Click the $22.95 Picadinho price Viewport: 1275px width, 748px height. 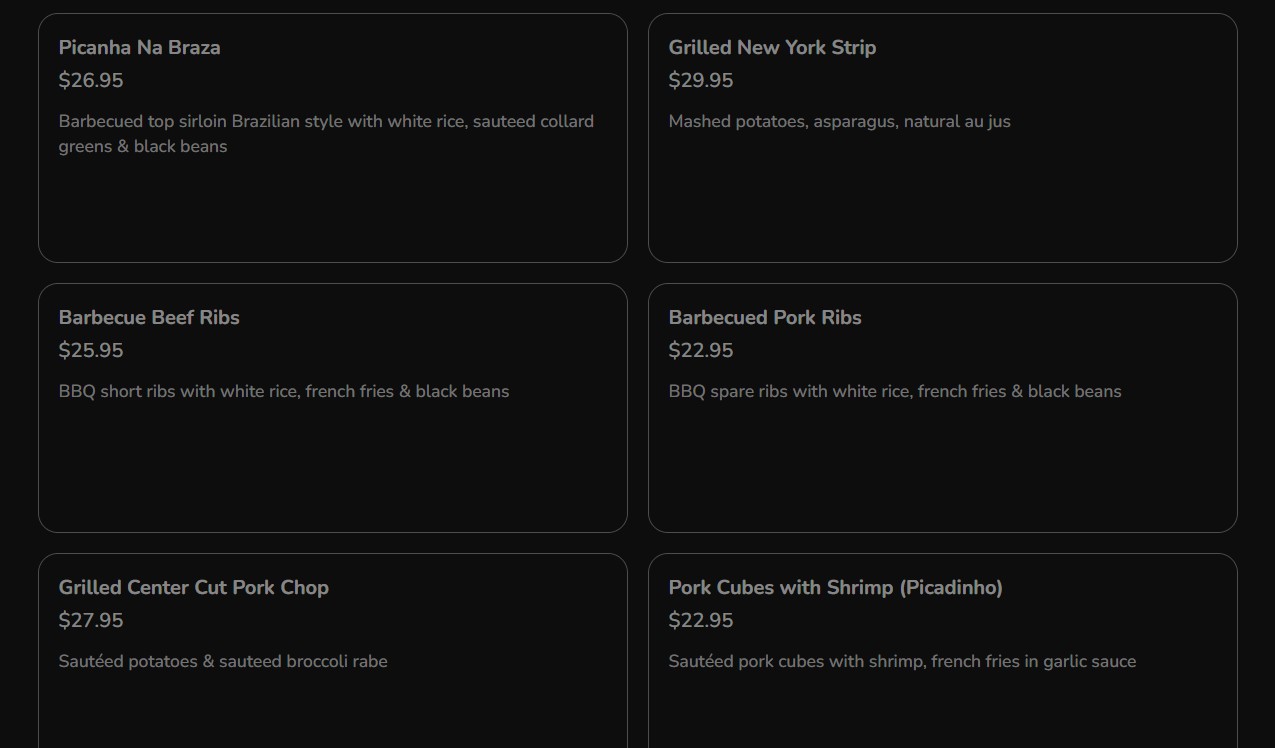(x=701, y=620)
